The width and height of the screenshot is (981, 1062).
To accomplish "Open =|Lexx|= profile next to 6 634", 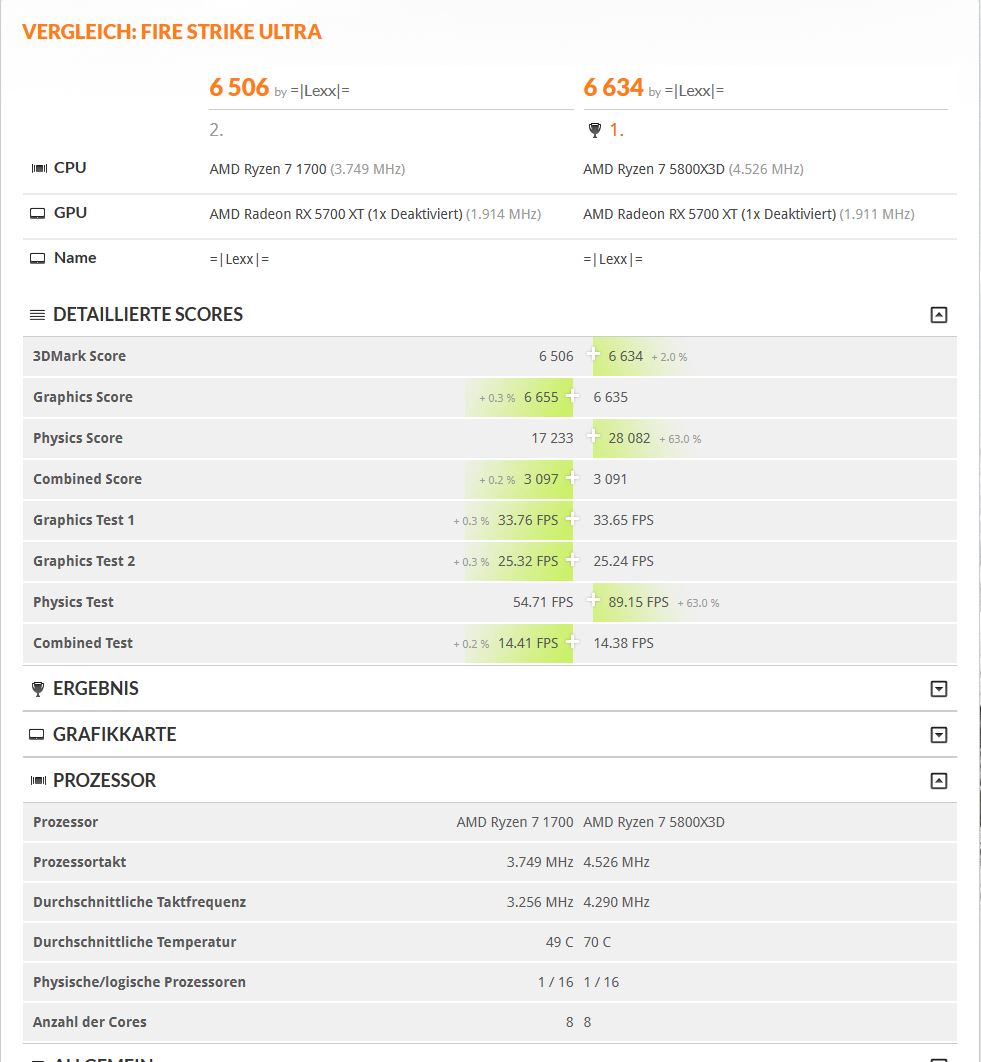I will coord(694,91).
